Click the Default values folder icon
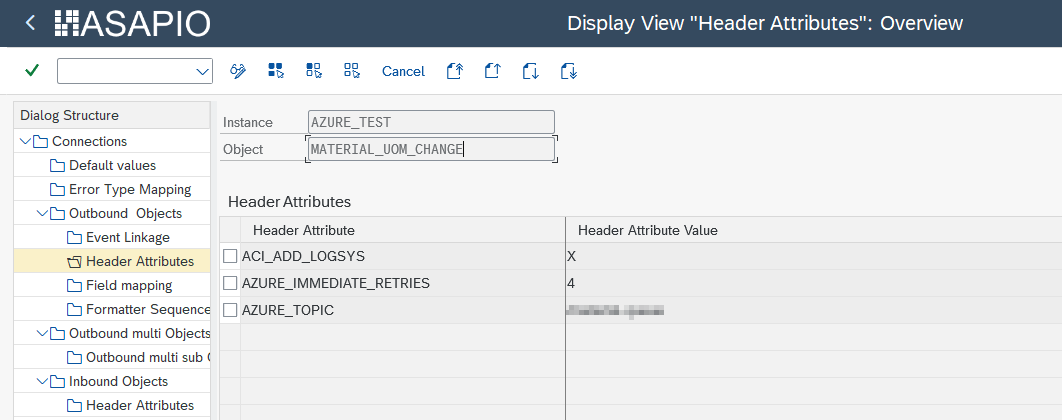This screenshot has height=420, width=1062. click(58, 165)
